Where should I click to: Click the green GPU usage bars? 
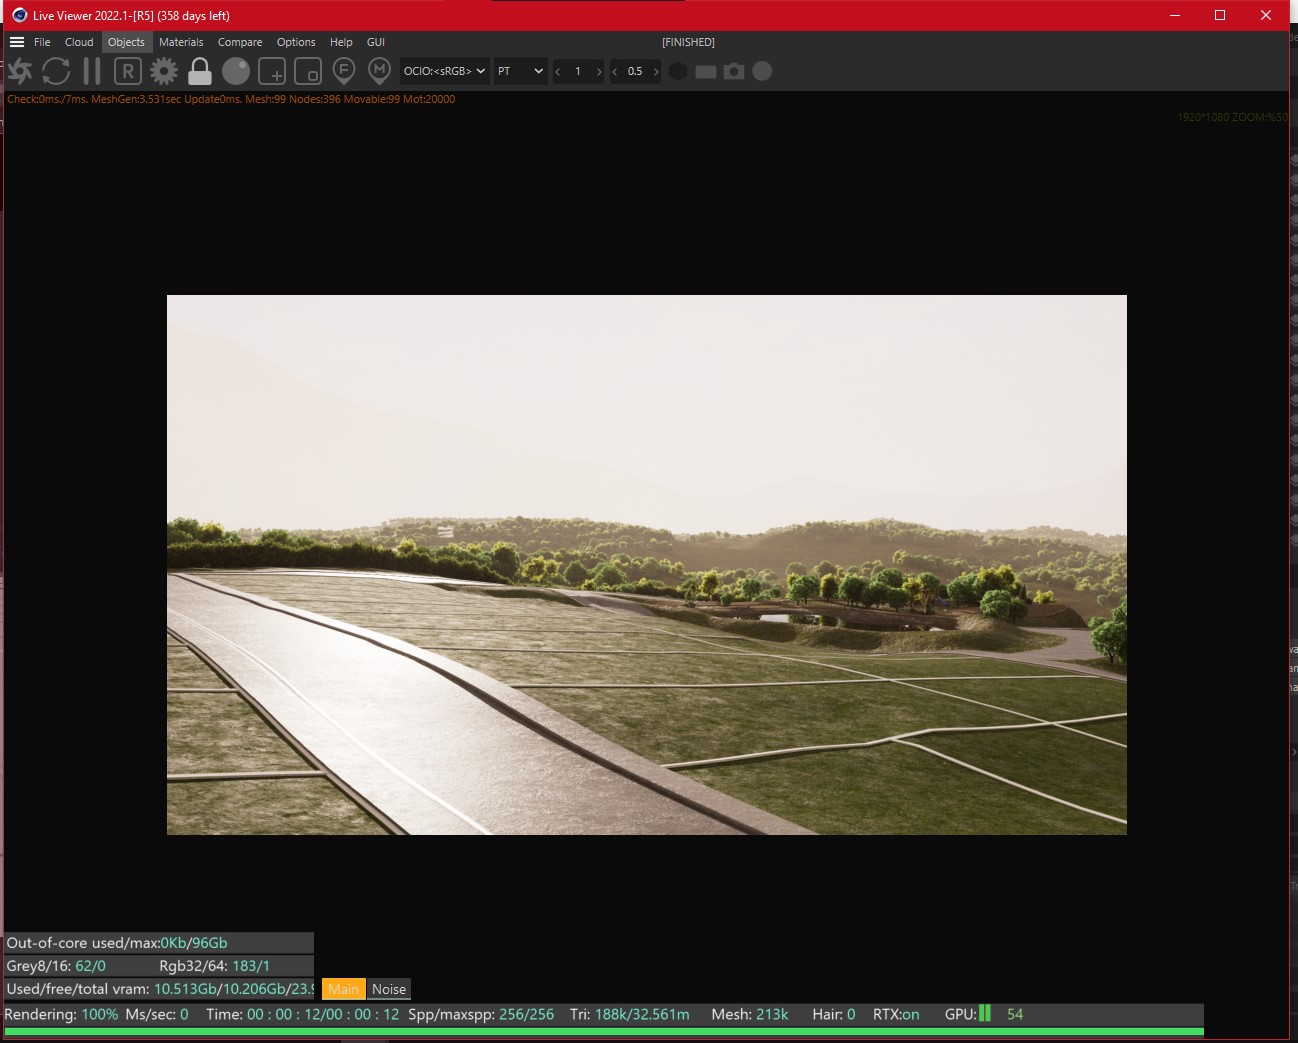coord(985,1013)
